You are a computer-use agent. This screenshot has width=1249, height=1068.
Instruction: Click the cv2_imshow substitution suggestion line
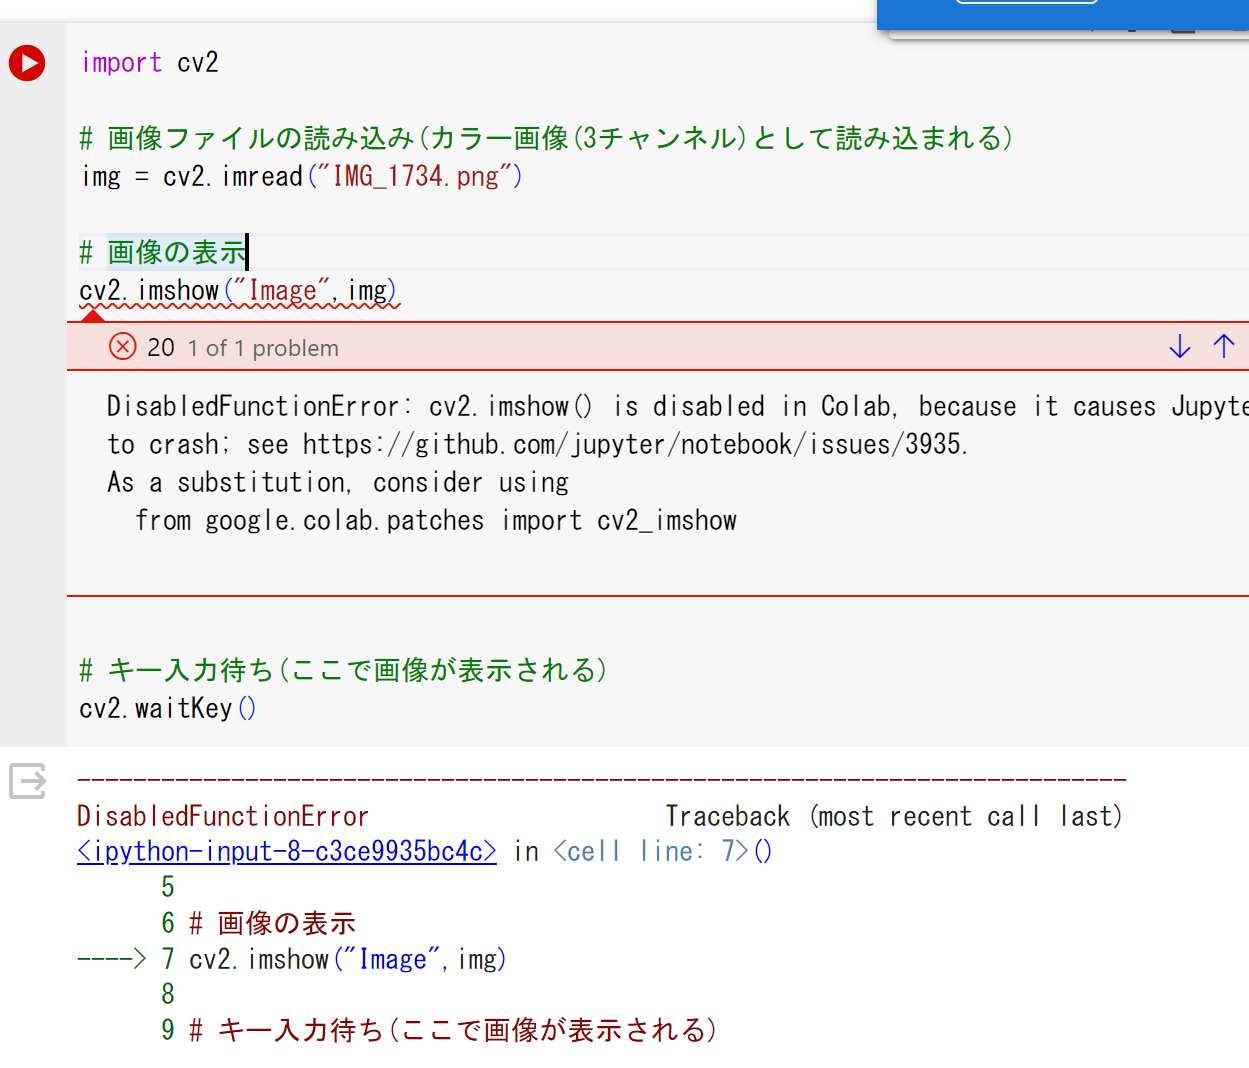(x=435, y=520)
